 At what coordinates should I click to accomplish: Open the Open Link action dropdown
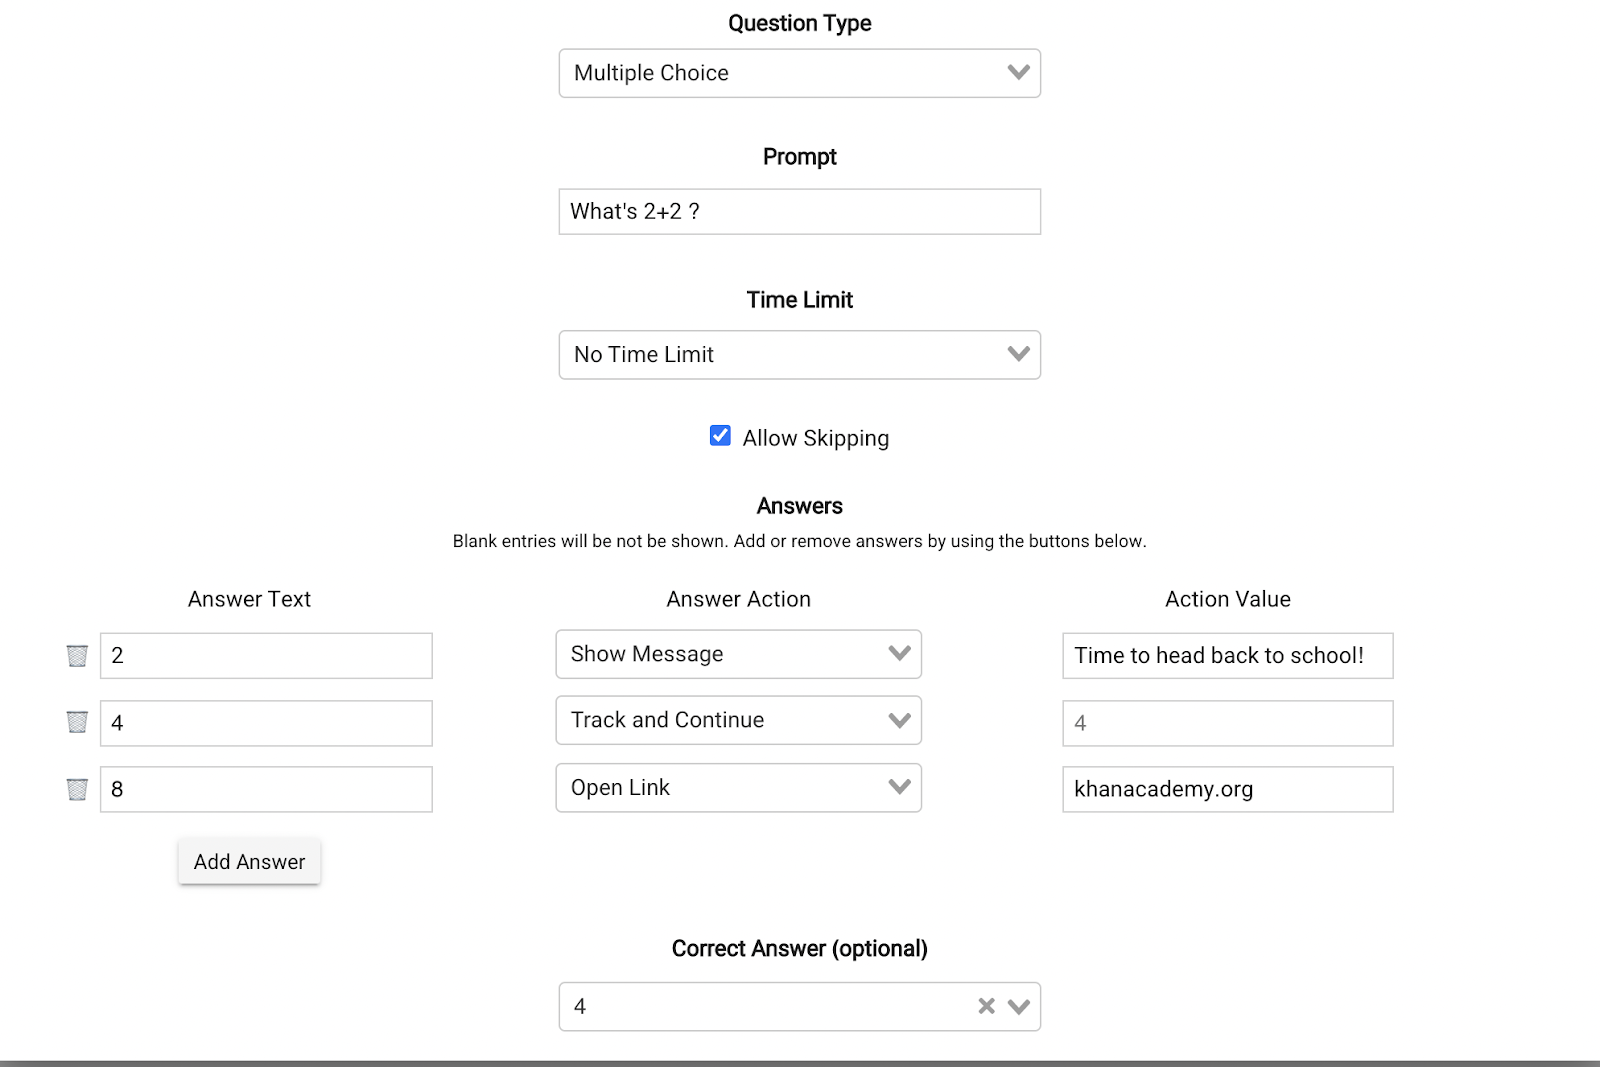(738, 788)
